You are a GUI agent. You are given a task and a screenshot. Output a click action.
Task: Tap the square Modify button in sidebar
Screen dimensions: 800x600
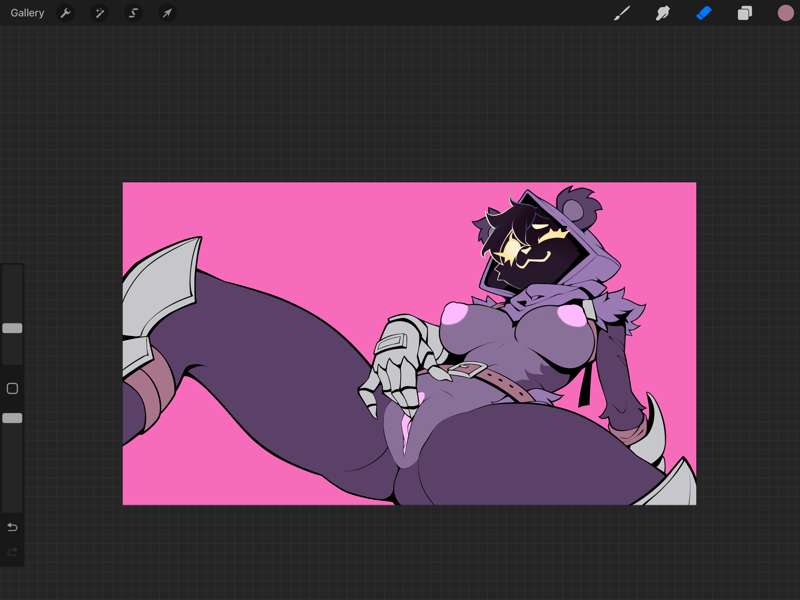point(12,389)
